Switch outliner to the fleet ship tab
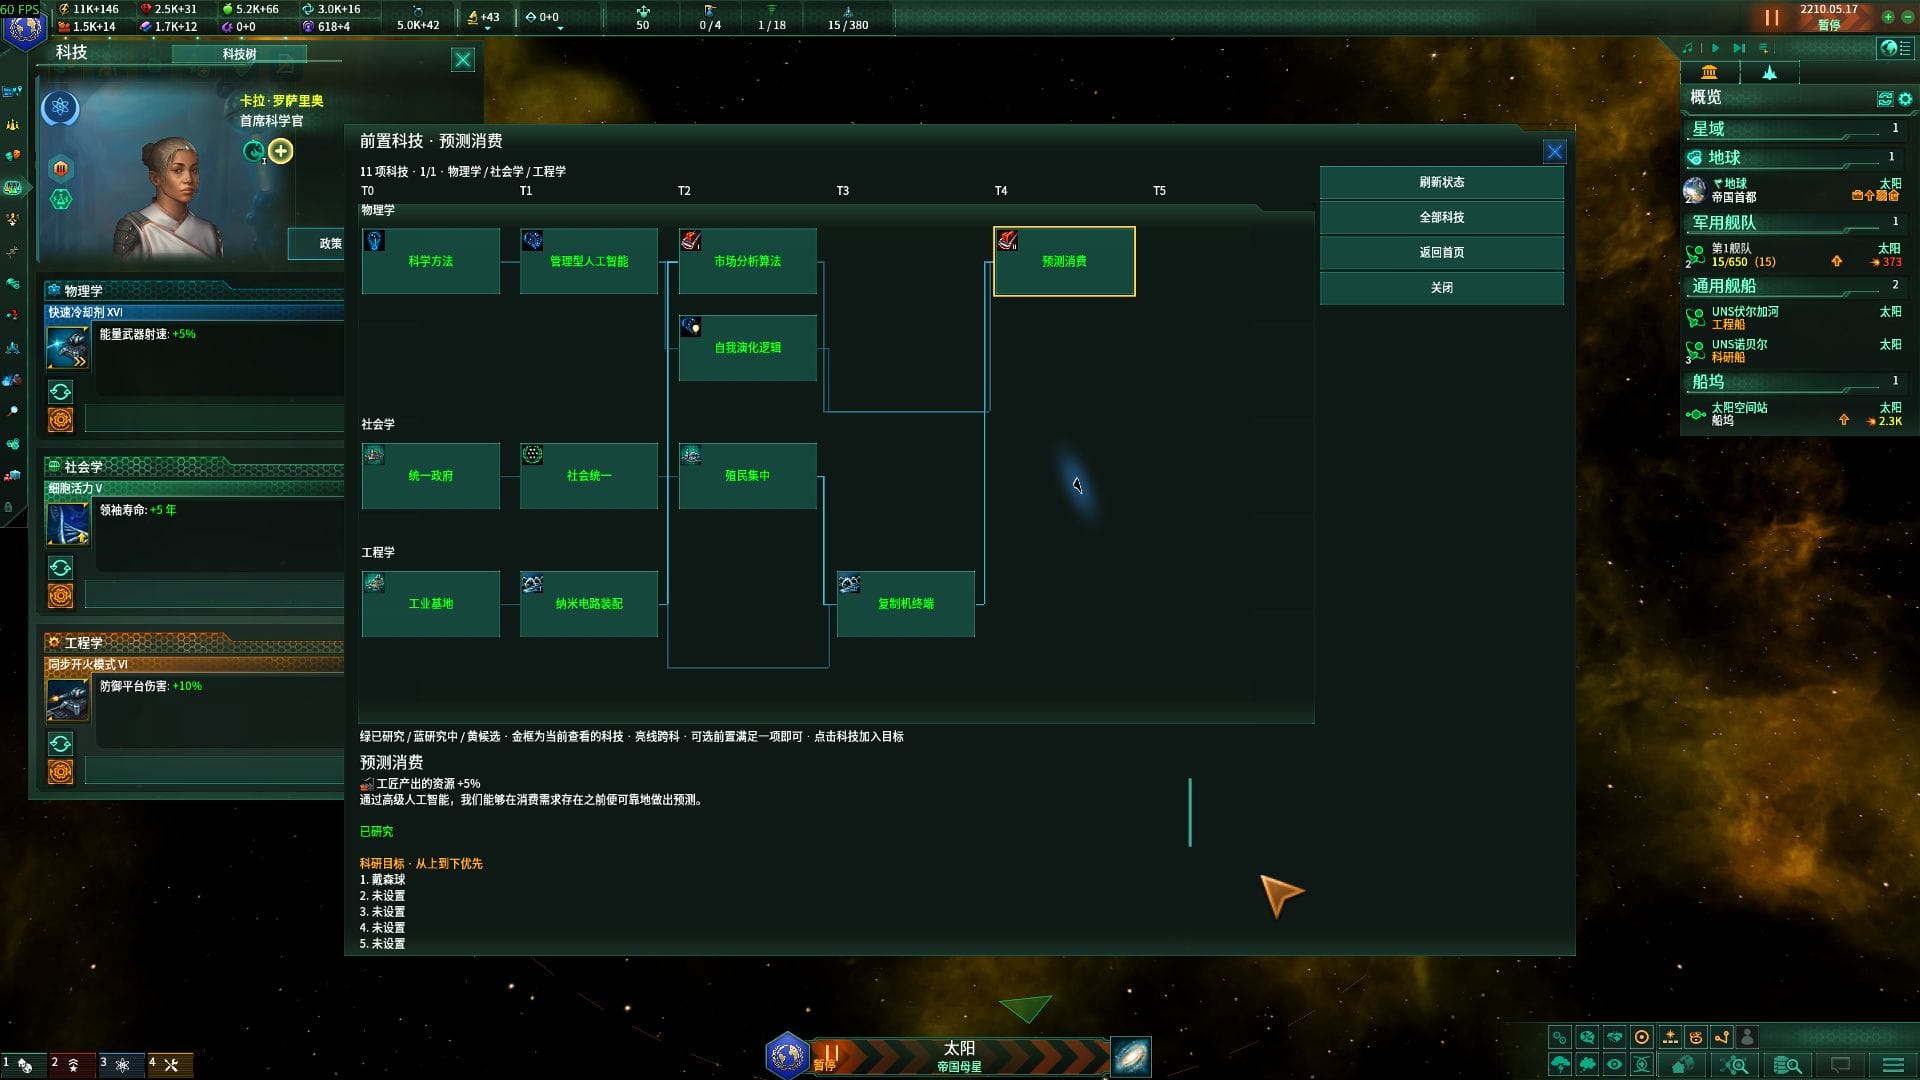 pyautogui.click(x=1769, y=72)
